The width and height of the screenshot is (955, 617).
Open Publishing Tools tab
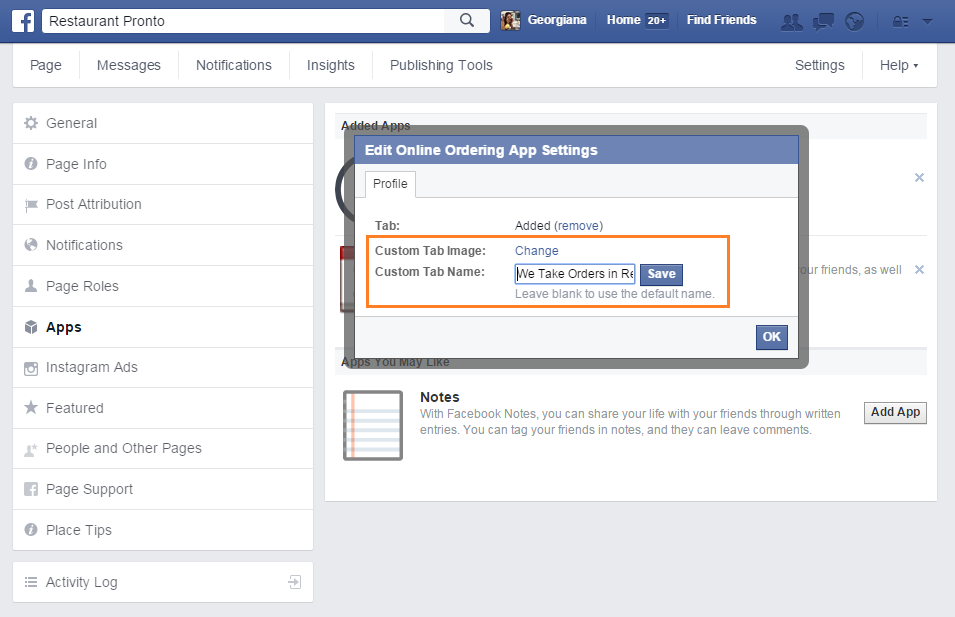(x=441, y=65)
